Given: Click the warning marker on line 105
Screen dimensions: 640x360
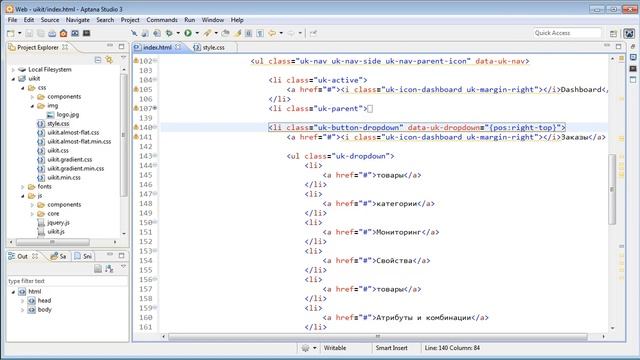Looking at the screenshot, I should click(136, 89).
